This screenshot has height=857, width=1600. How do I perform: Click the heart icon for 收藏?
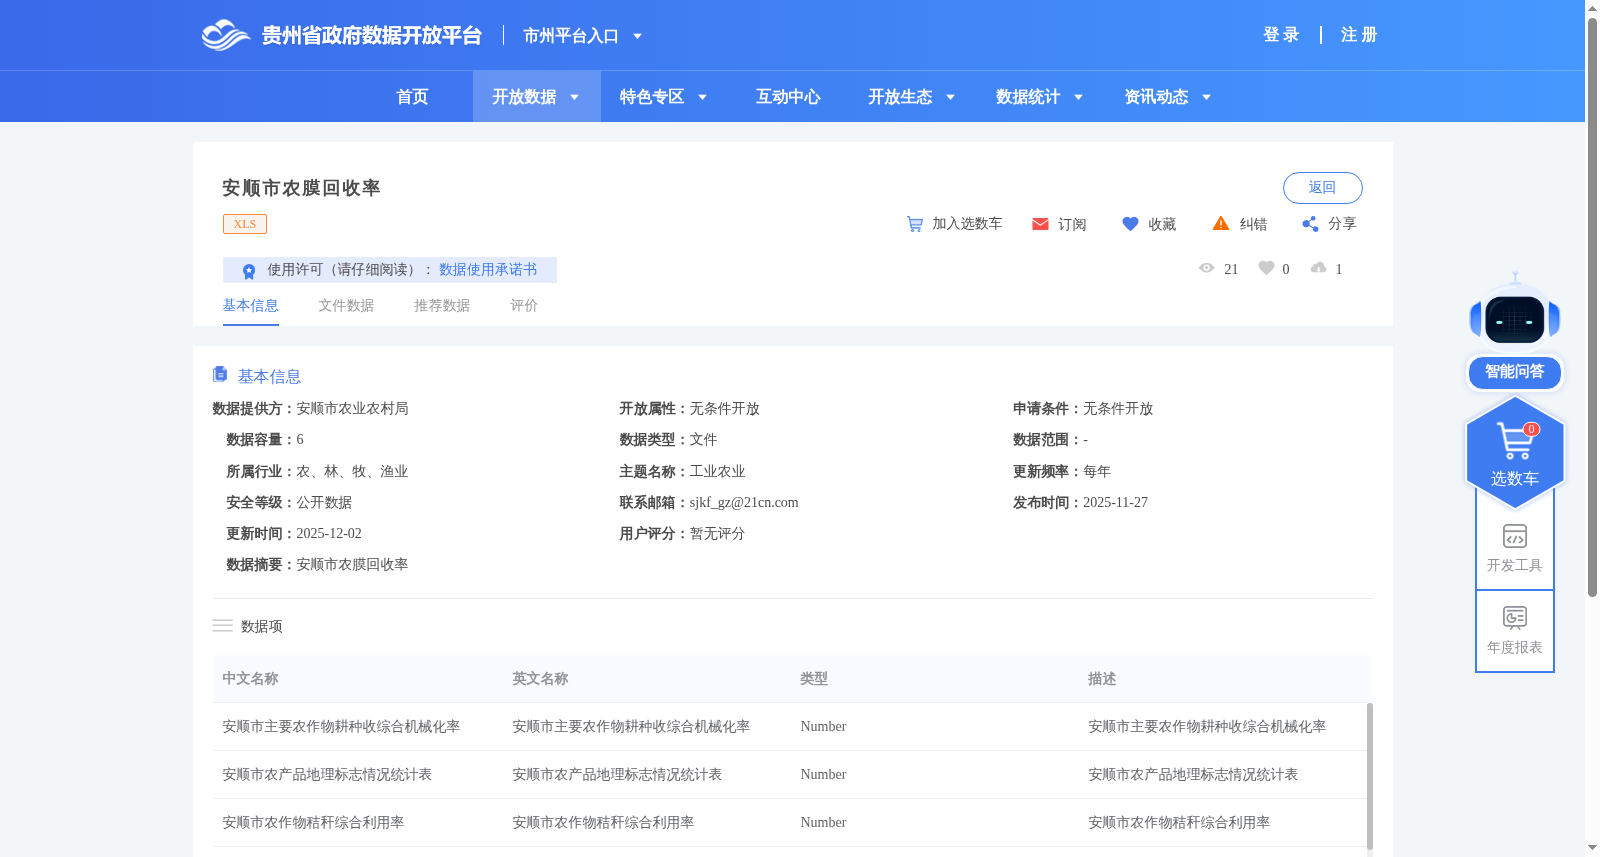pos(1130,224)
